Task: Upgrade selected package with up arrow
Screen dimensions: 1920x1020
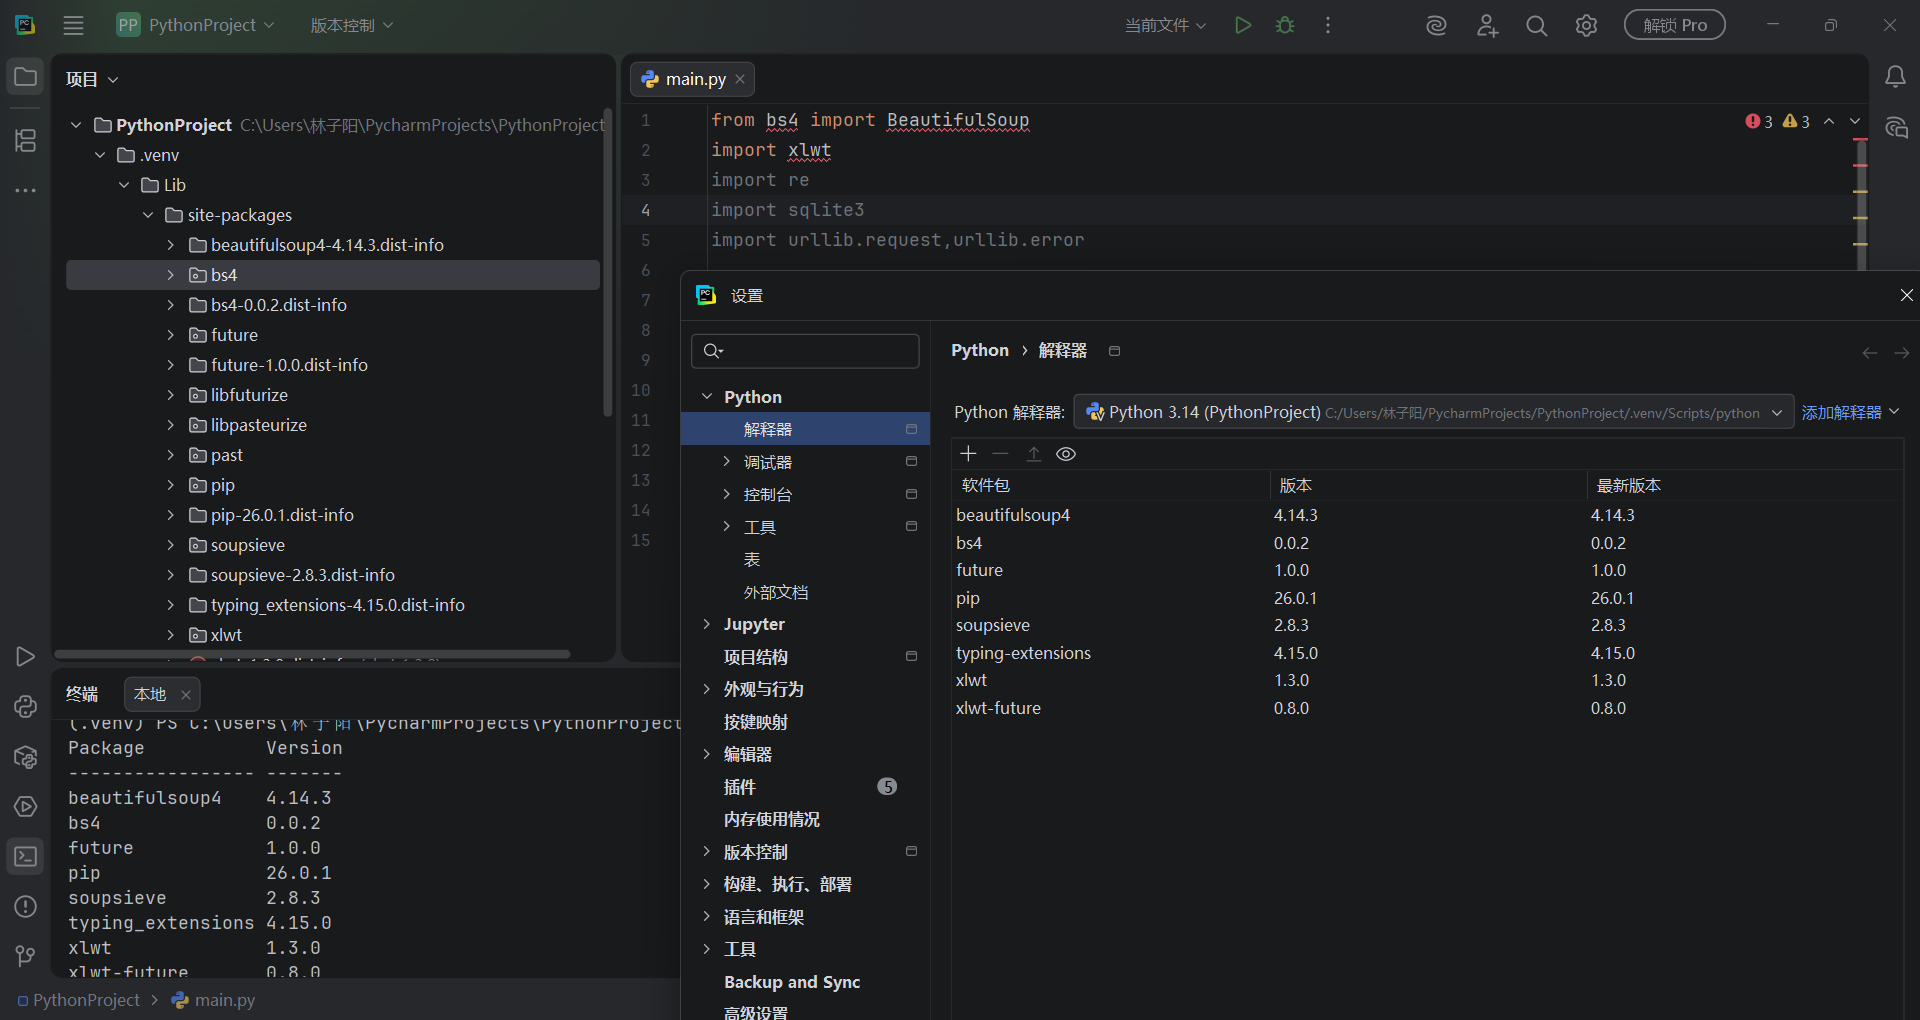Action: (1034, 454)
